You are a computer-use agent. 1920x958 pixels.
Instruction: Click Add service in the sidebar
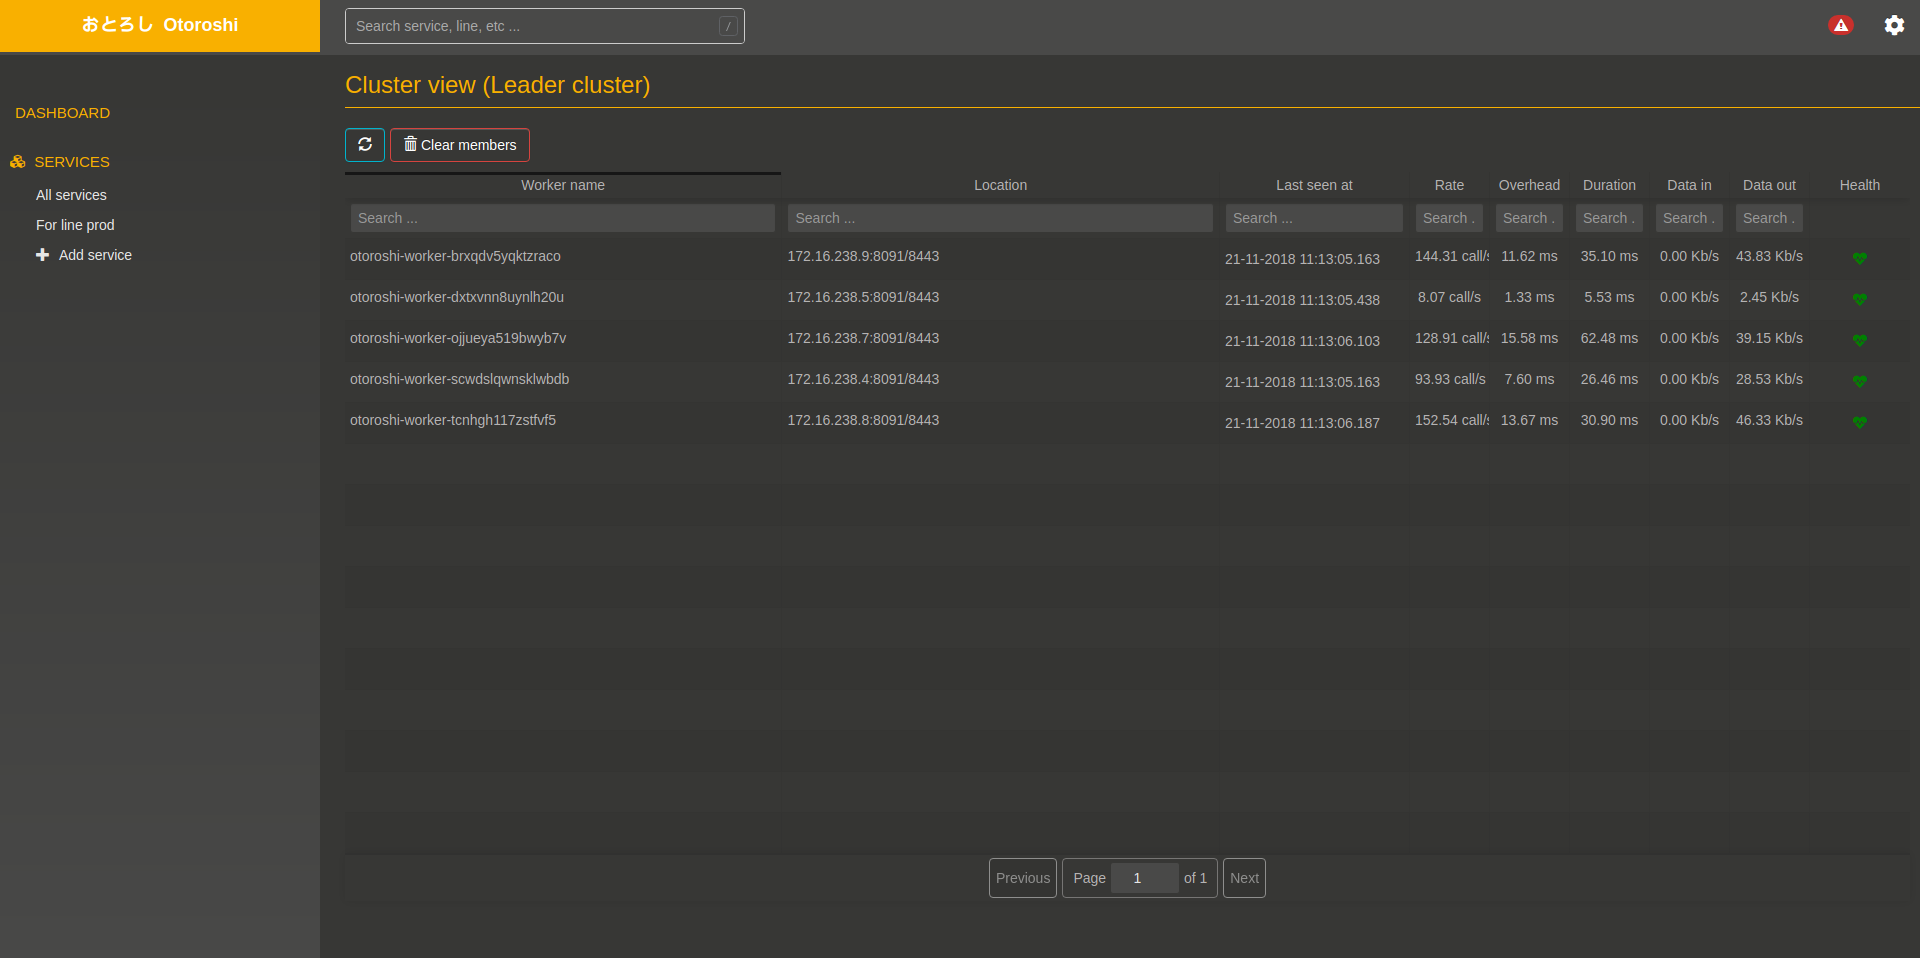95,255
